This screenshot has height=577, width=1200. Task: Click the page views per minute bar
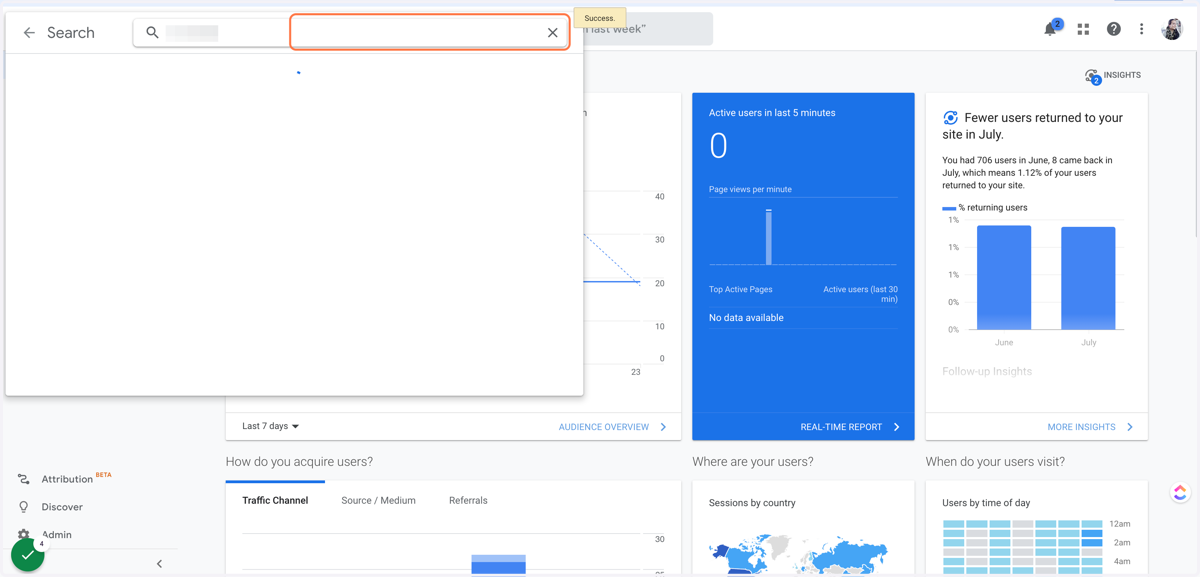click(x=769, y=237)
